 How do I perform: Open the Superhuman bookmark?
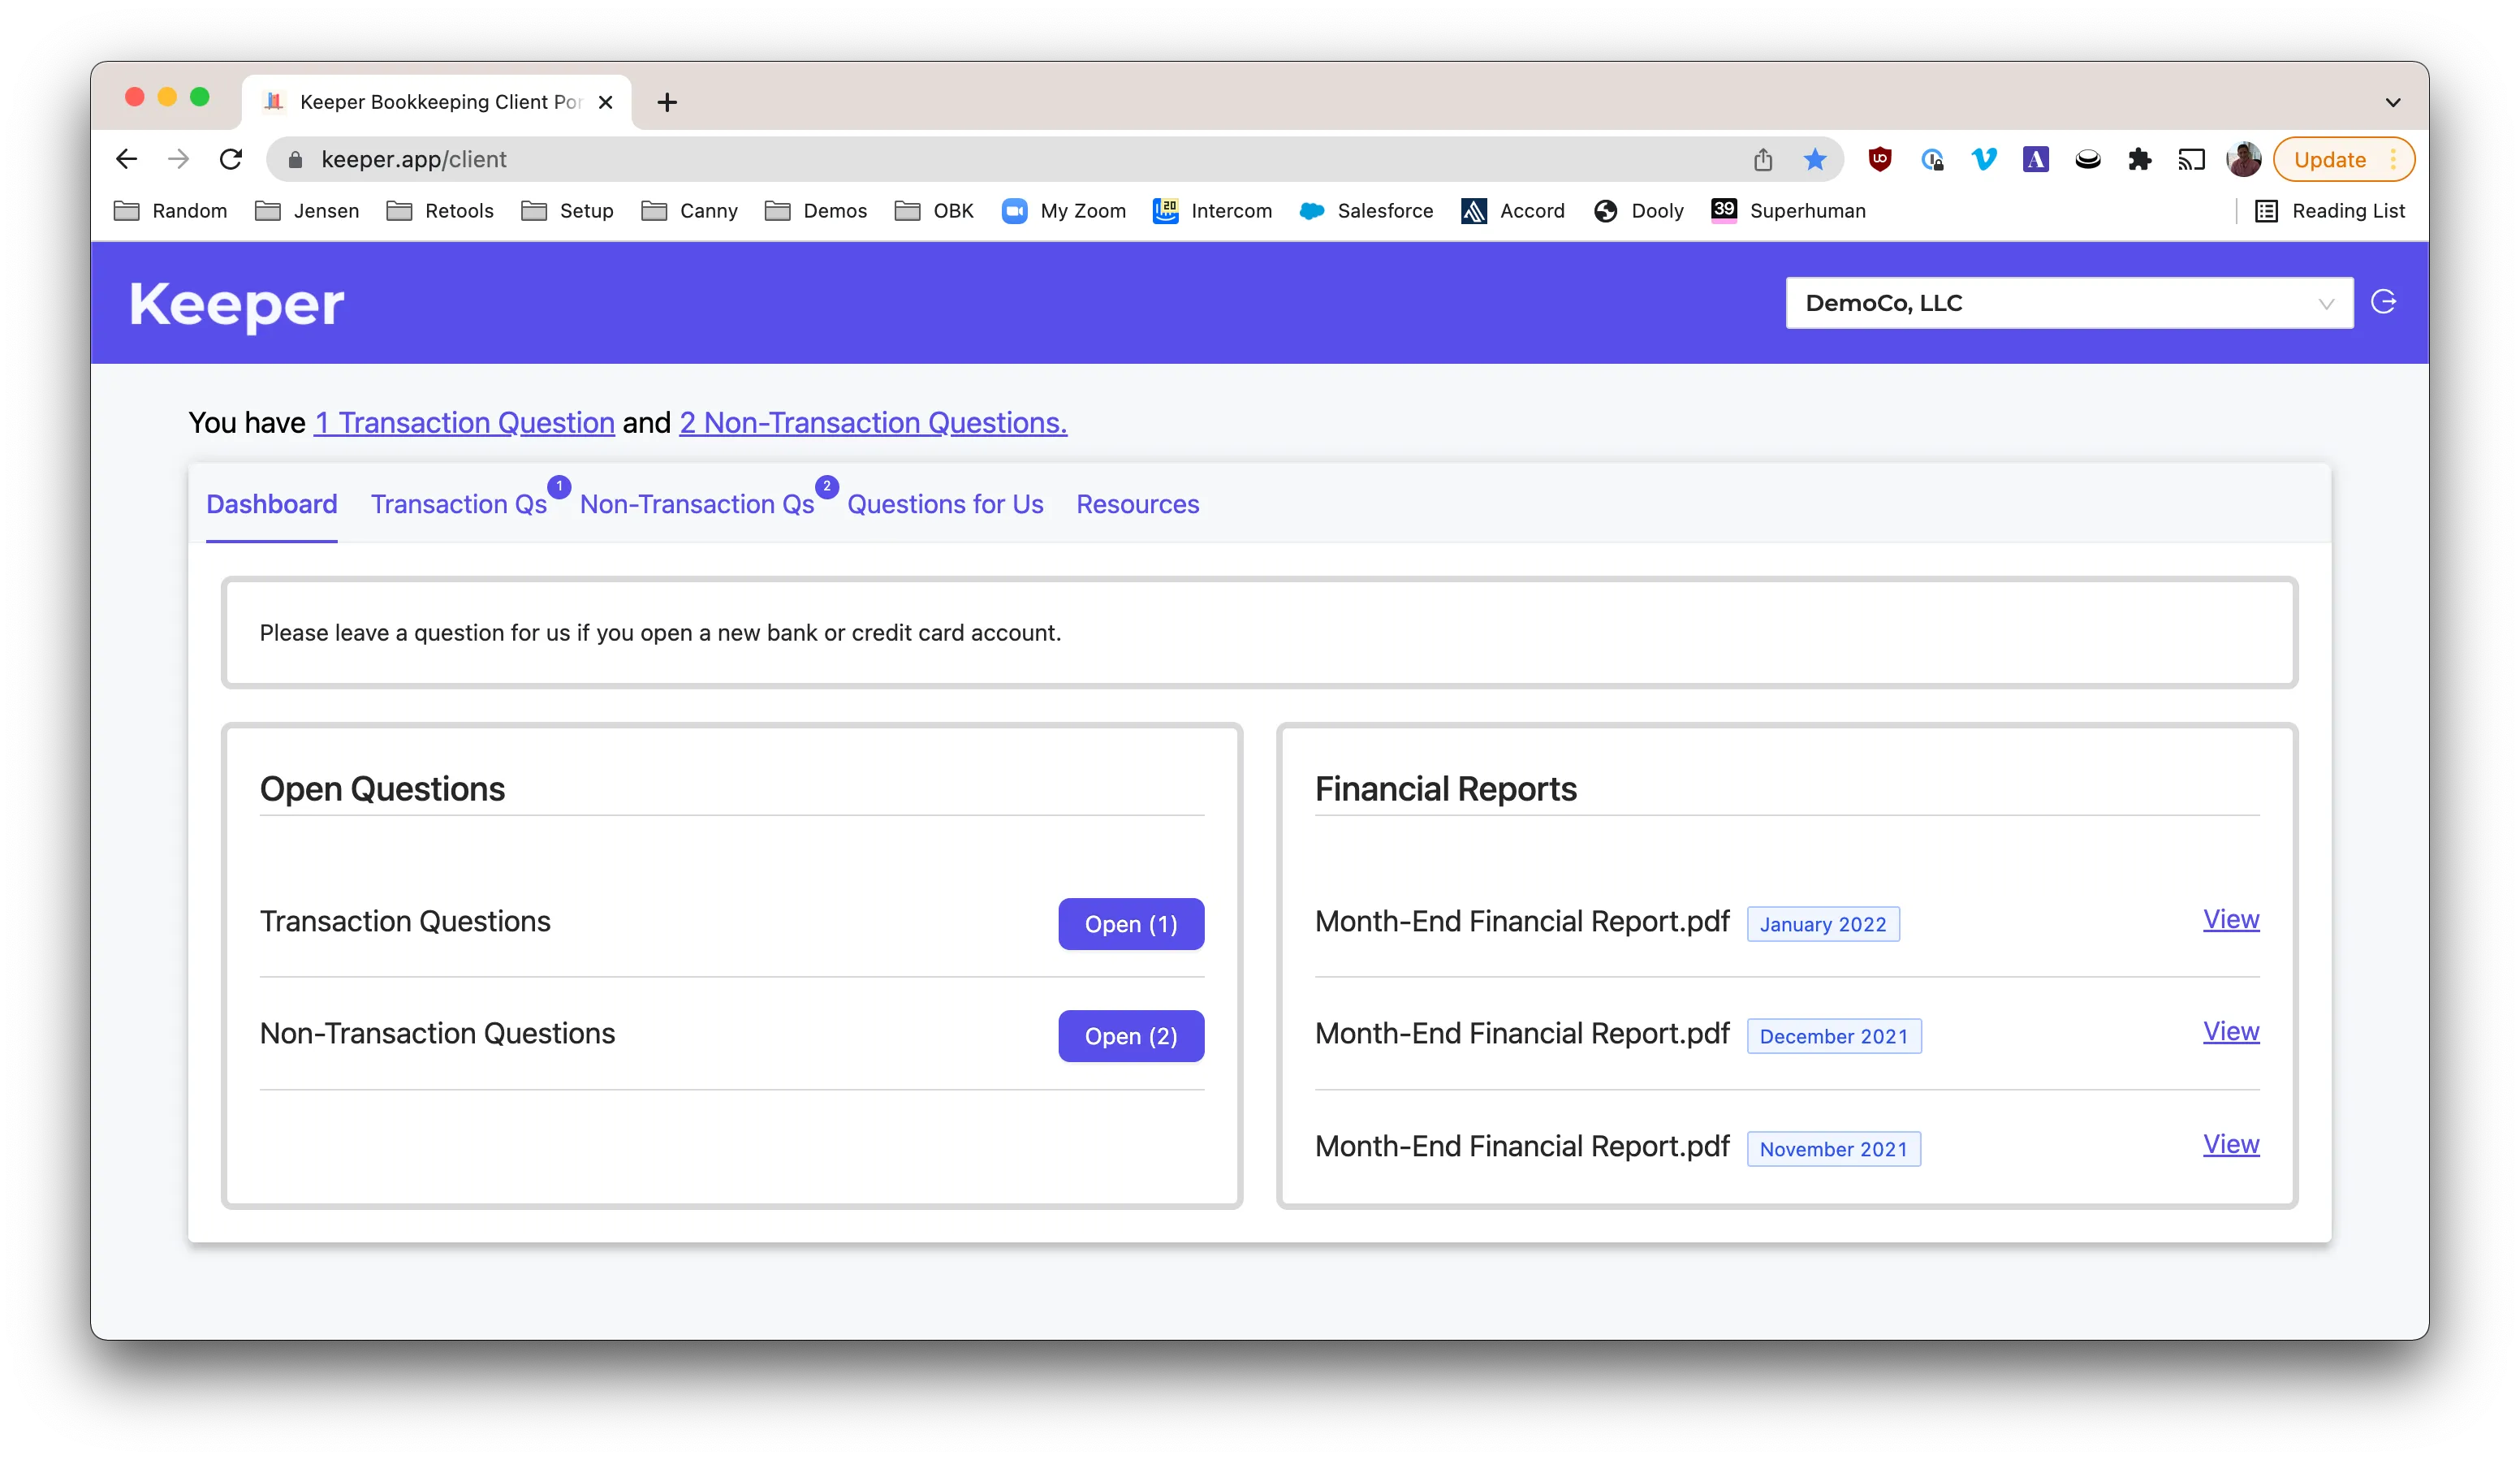pyautogui.click(x=1789, y=211)
